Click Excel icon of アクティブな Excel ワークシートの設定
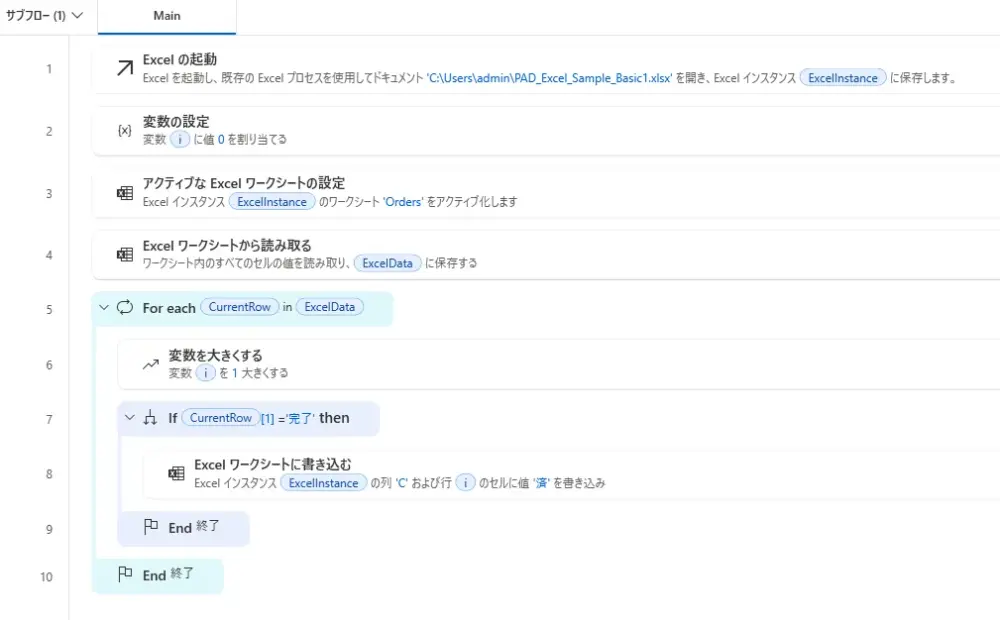This screenshot has width=1000, height=620. tap(124, 193)
